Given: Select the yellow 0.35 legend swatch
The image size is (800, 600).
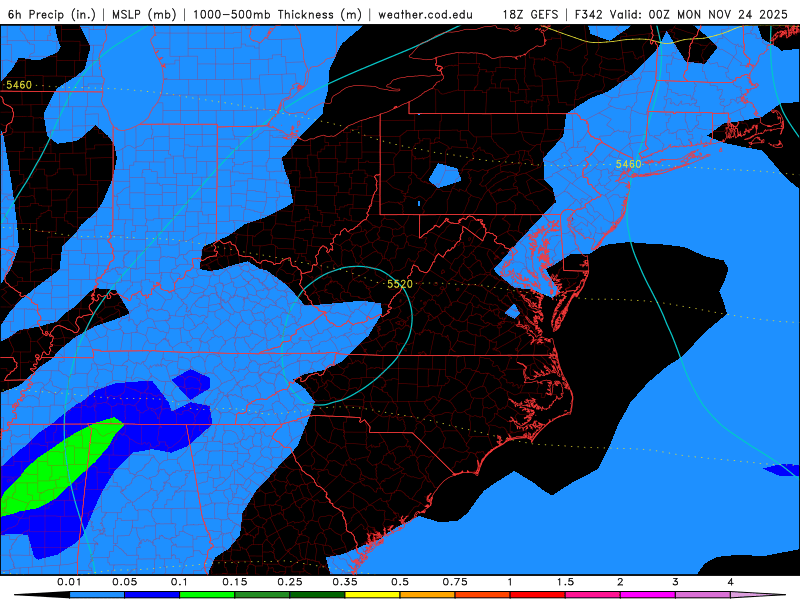Looking at the screenshot, I should [x=372, y=595].
